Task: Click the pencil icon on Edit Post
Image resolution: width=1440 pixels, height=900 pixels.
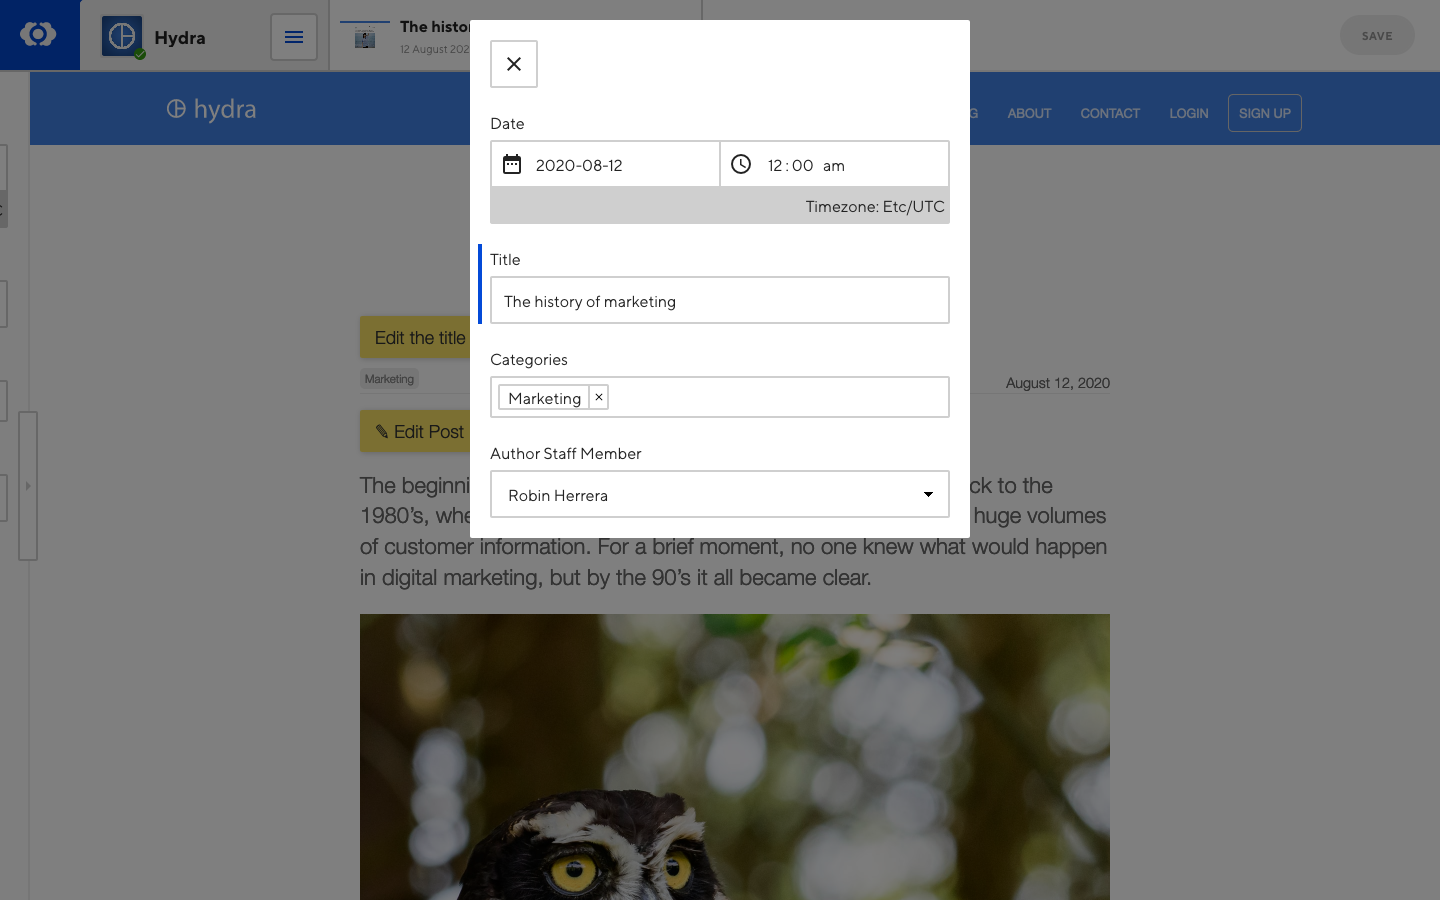Action: 383,431
